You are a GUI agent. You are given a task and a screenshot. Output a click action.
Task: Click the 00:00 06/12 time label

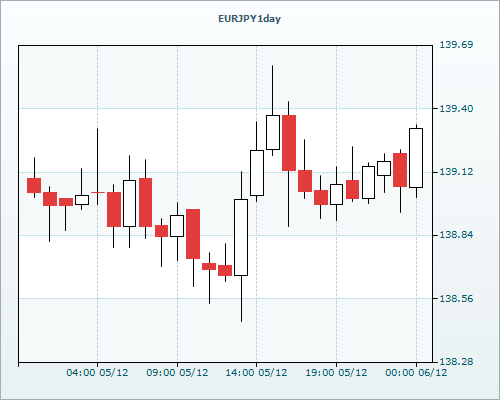[416, 372]
